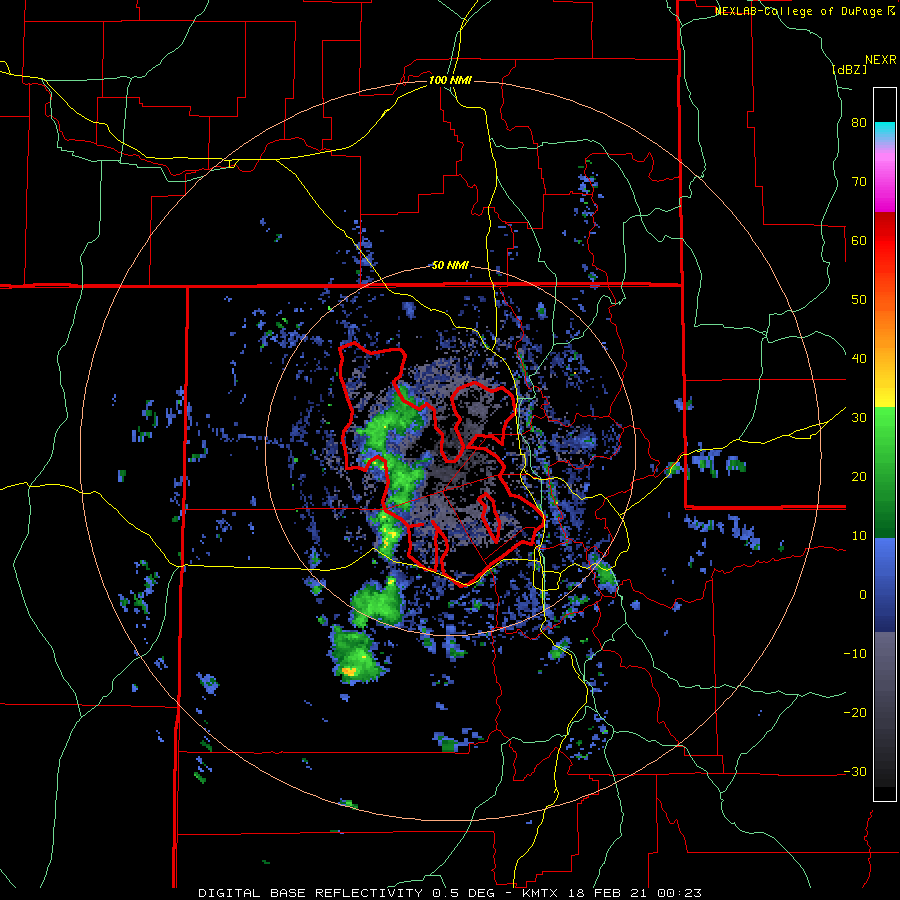This screenshot has height=900, width=900.
Task: Click the 0 dBZ value on the legend
Action: (863, 595)
